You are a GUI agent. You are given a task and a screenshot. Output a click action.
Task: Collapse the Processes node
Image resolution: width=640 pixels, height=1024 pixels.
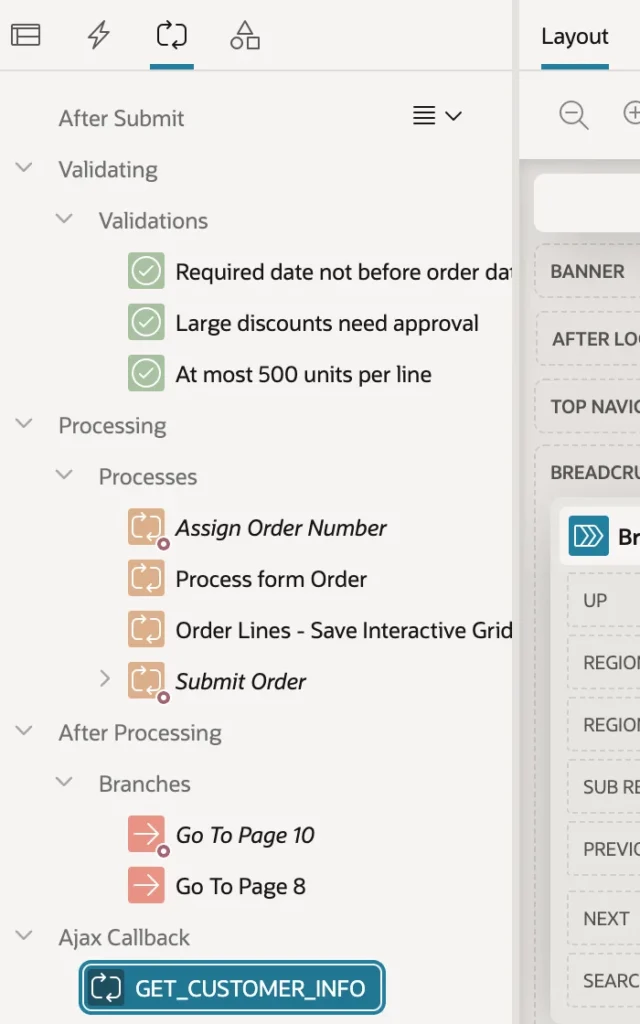click(64, 475)
